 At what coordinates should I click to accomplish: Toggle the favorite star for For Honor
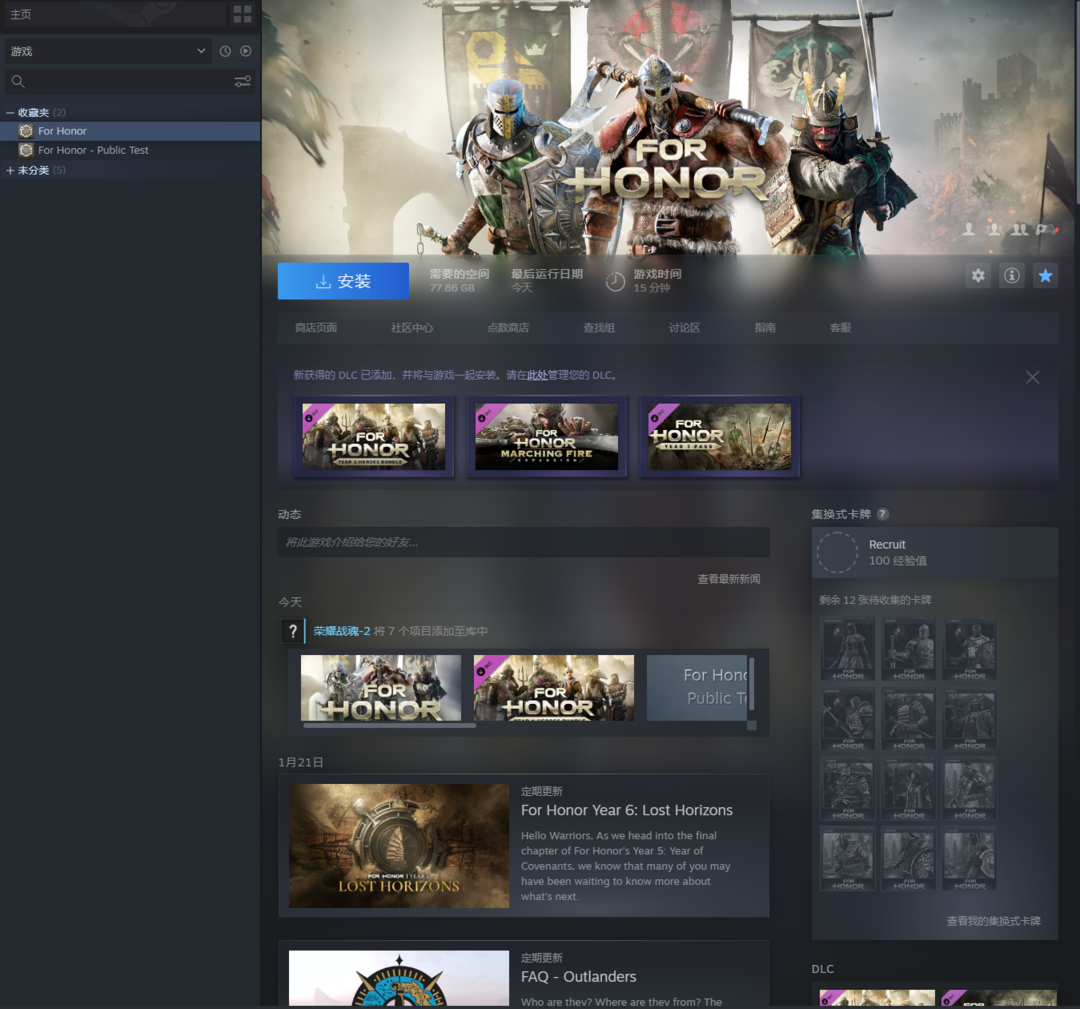click(x=1045, y=276)
